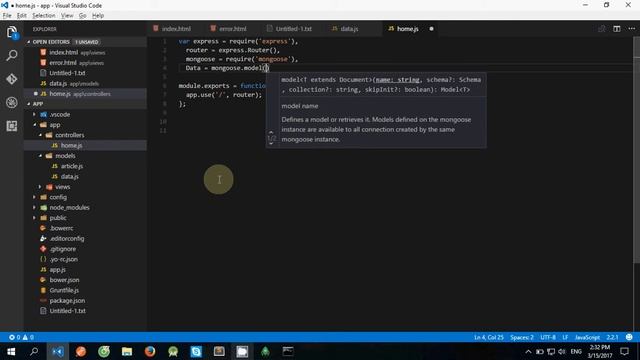The width and height of the screenshot is (640, 360).
Task: Change indentation via Spaces: 2
Action: (x=522, y=338)
